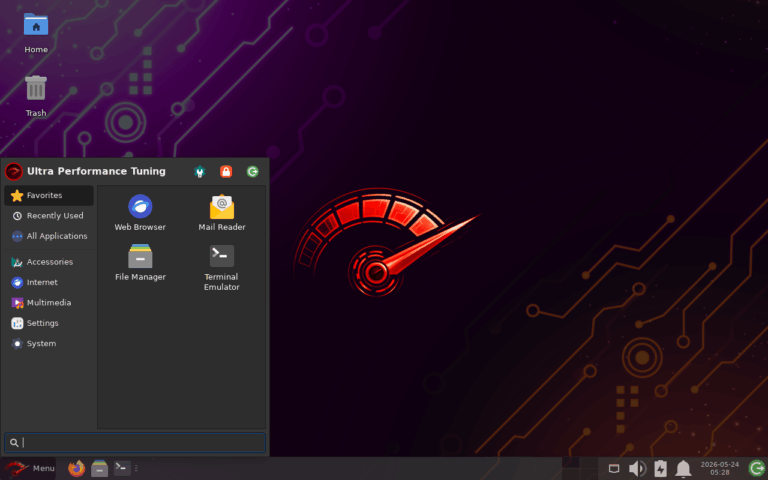Click the display tray icon
Screen dimensions: 768x480
tap(614, 469)
